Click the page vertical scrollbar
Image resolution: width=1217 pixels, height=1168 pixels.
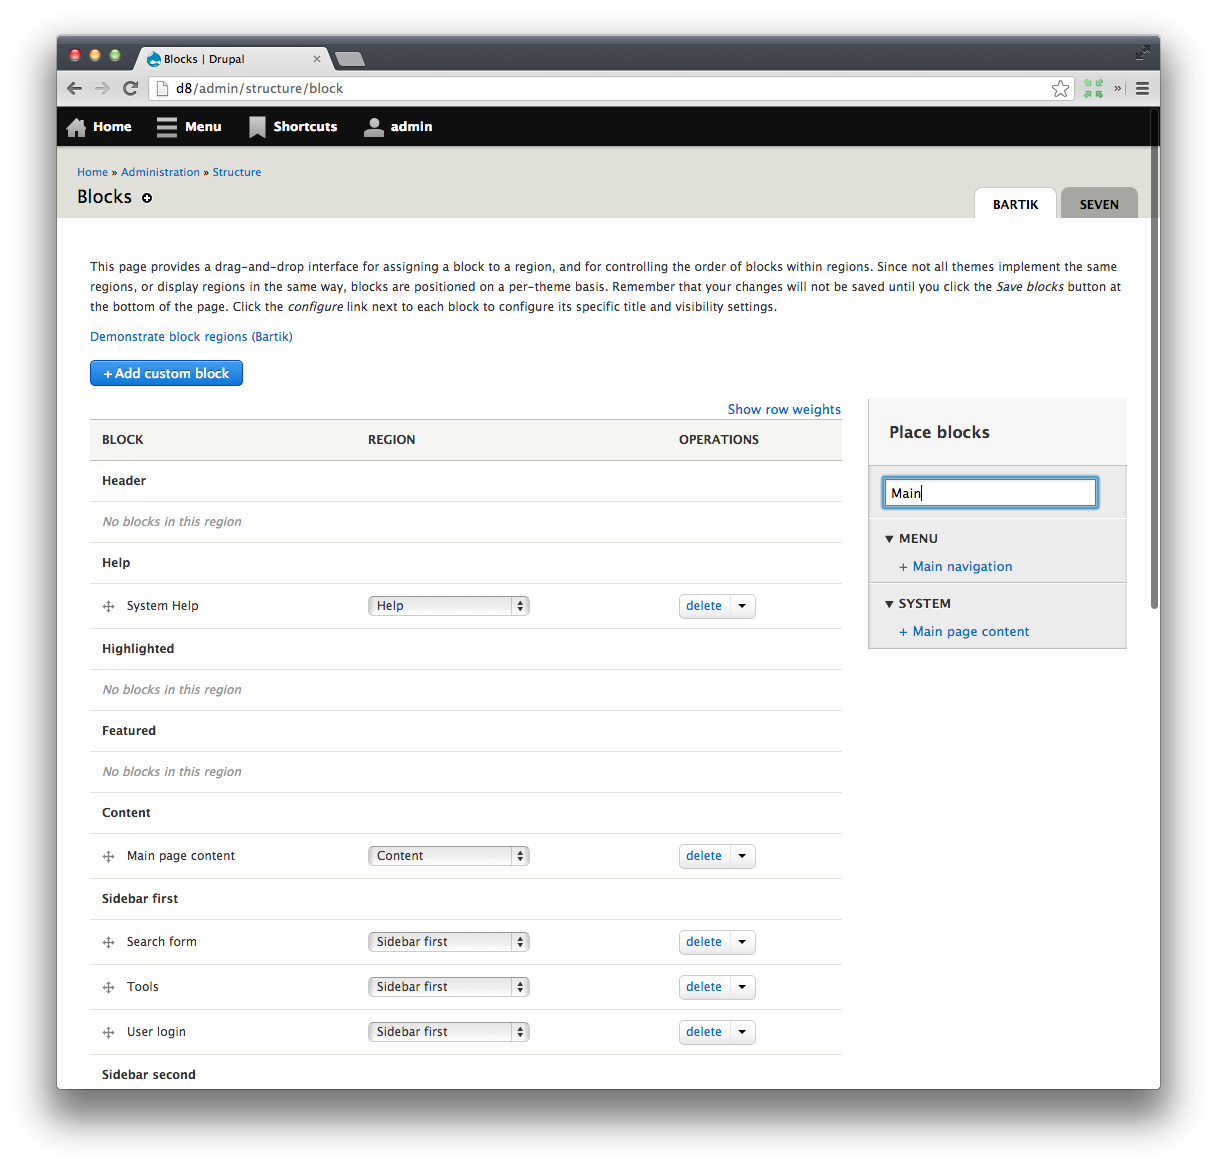[1154, 360]
